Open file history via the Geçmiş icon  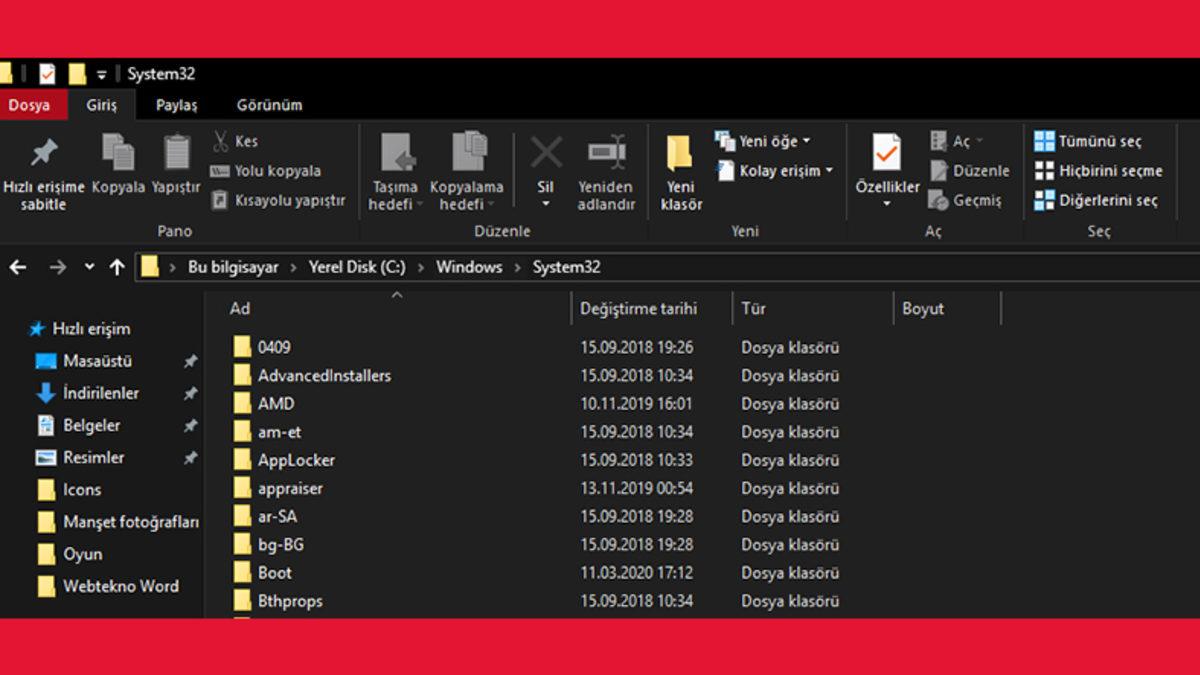pos(968,200)
